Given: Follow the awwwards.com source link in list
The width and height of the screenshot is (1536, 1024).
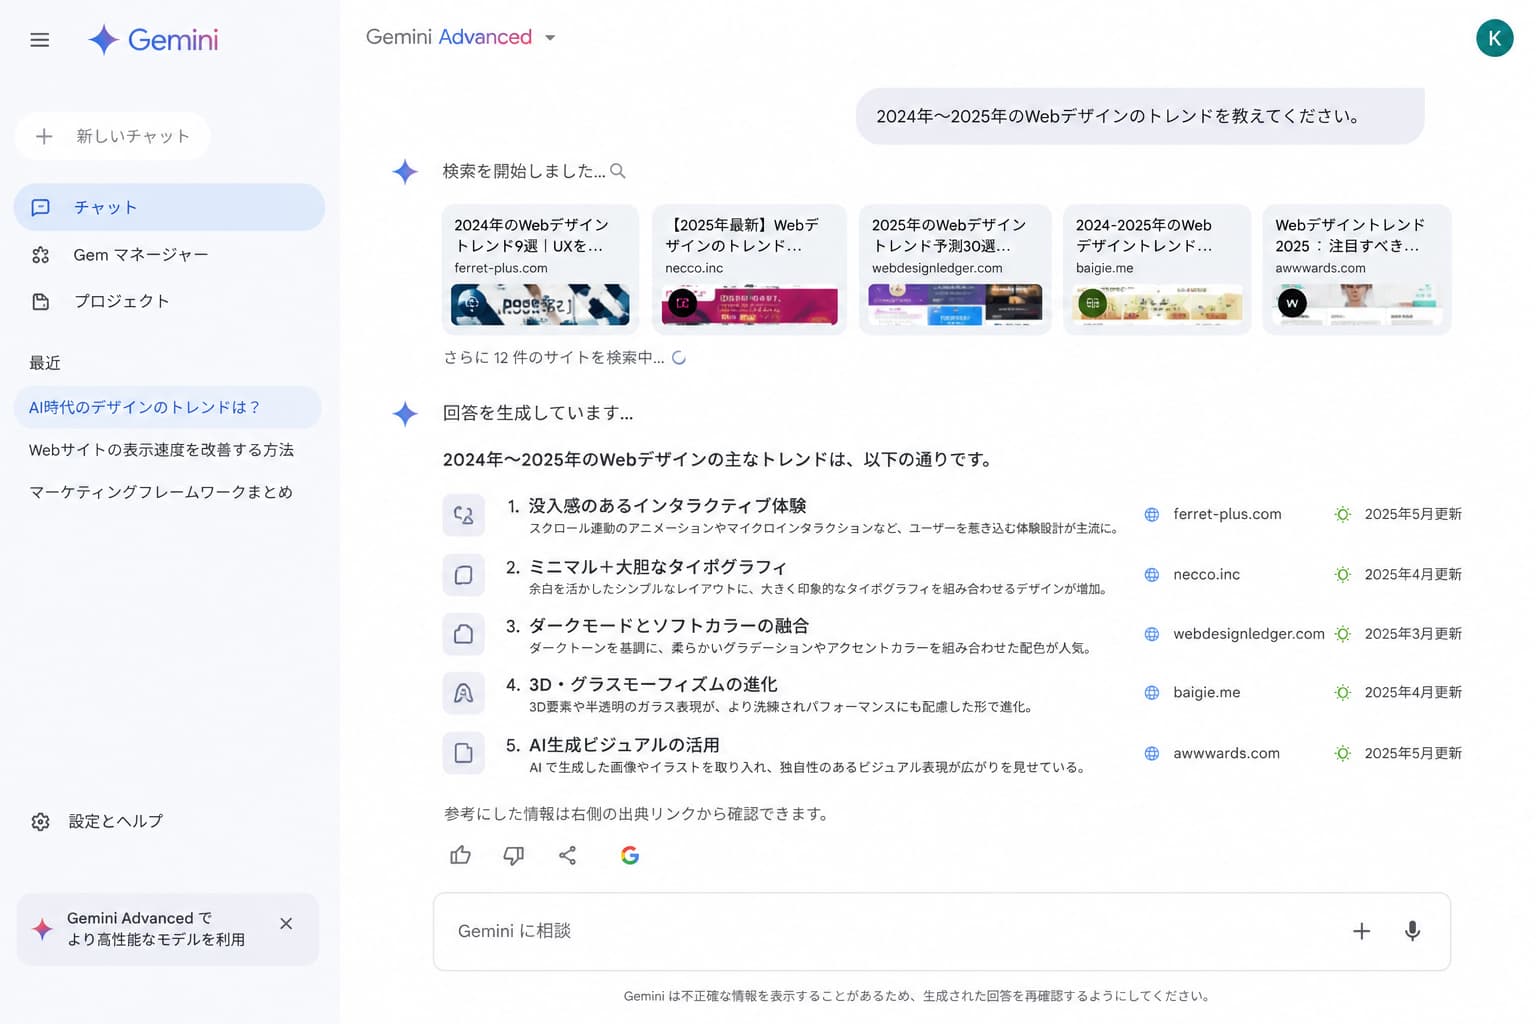Looking at the screenshot, I should 1226,753.
